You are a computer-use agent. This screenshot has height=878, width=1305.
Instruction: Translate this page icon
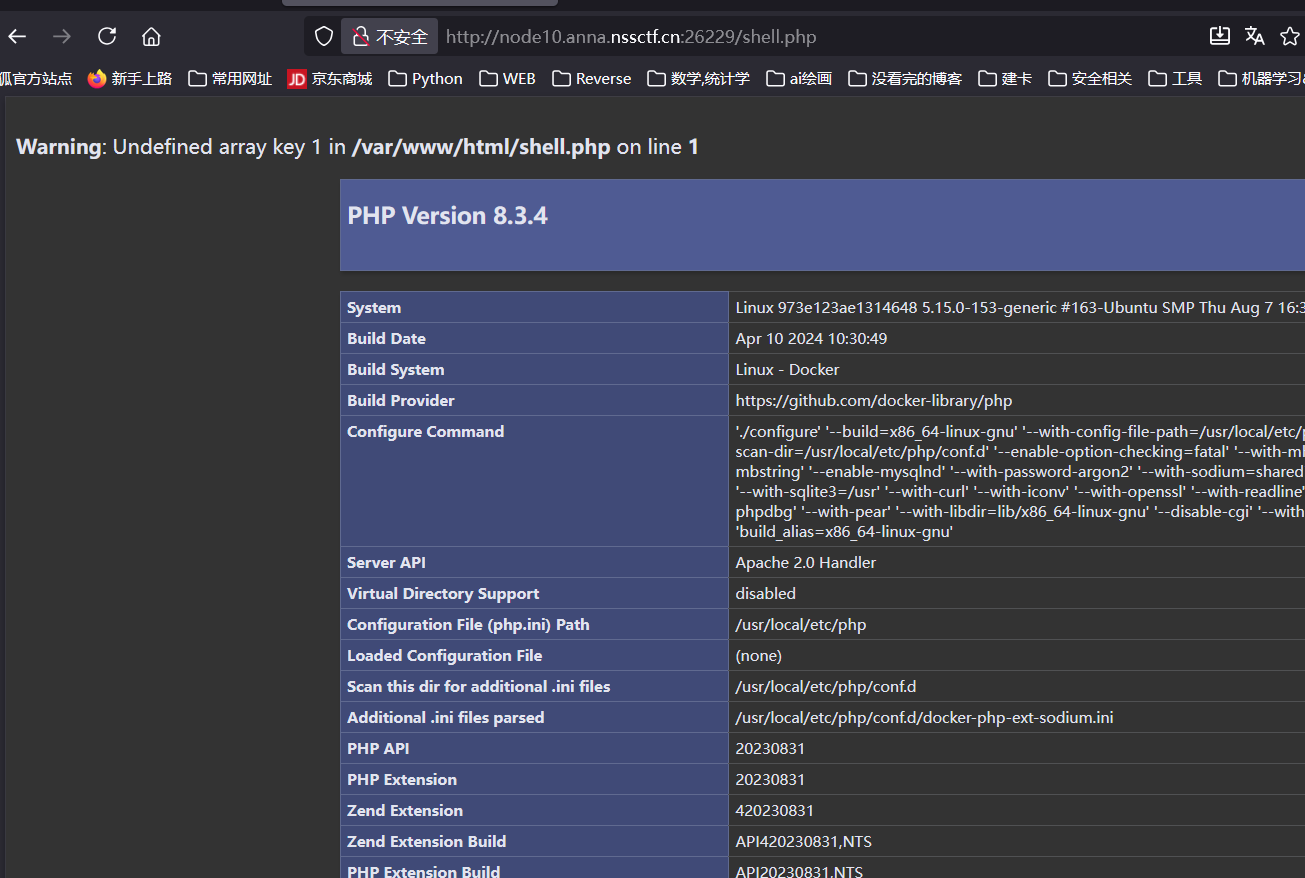point(1255,37)
